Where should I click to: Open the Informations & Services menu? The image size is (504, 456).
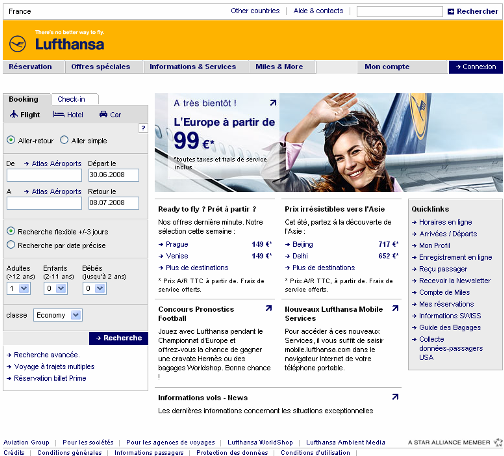coord(193,67)
